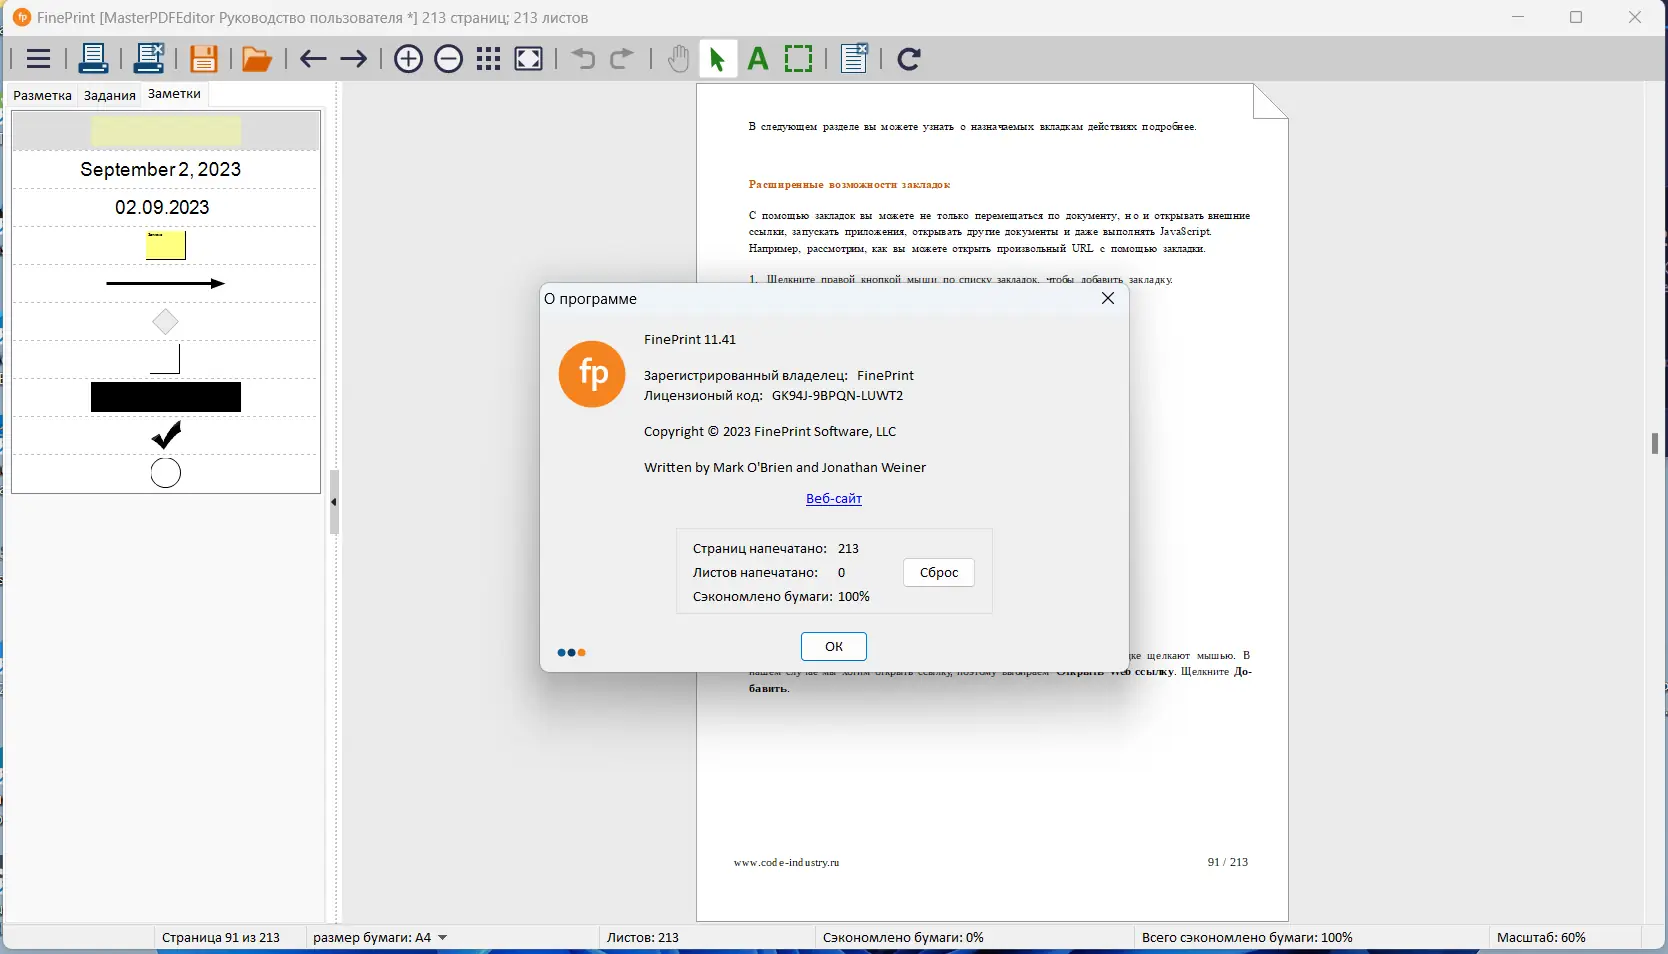Click the Страница 91 из 213 status
The height and width of the screenshot is (954, 1668).
coord(221,937)
